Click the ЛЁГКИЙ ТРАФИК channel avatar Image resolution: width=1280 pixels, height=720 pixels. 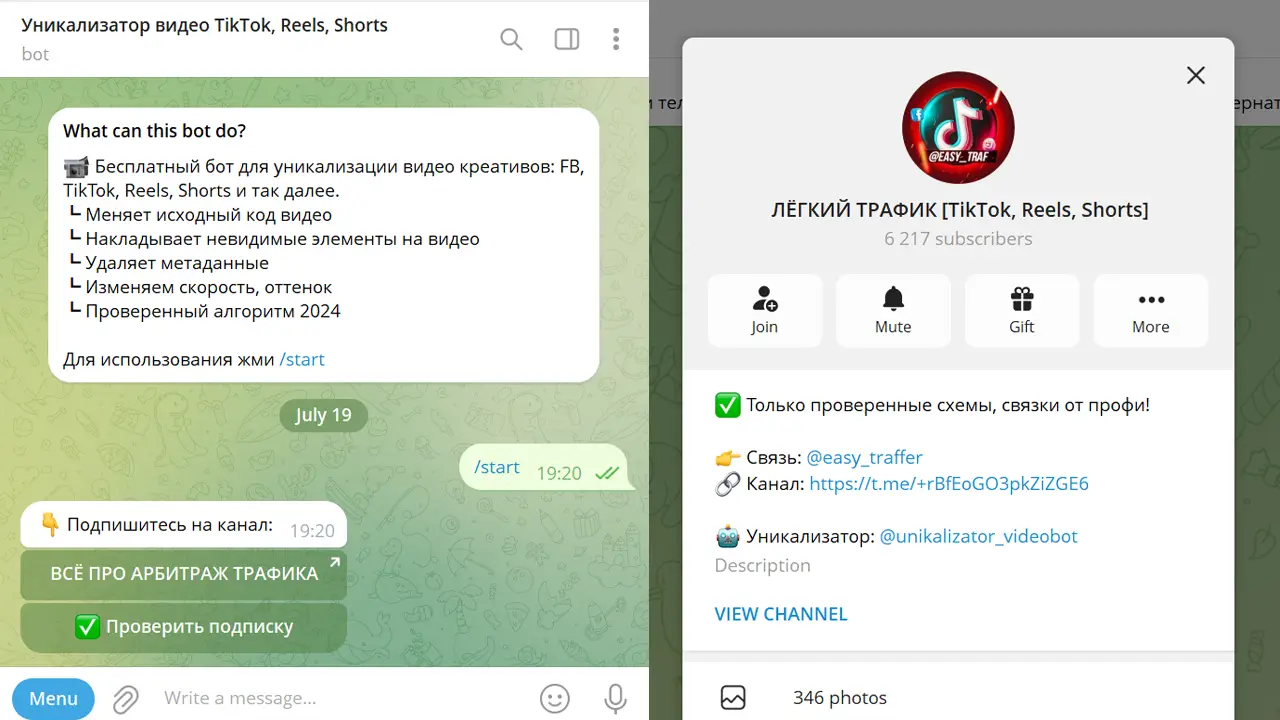pyautogui.click(x=958, y=128)
